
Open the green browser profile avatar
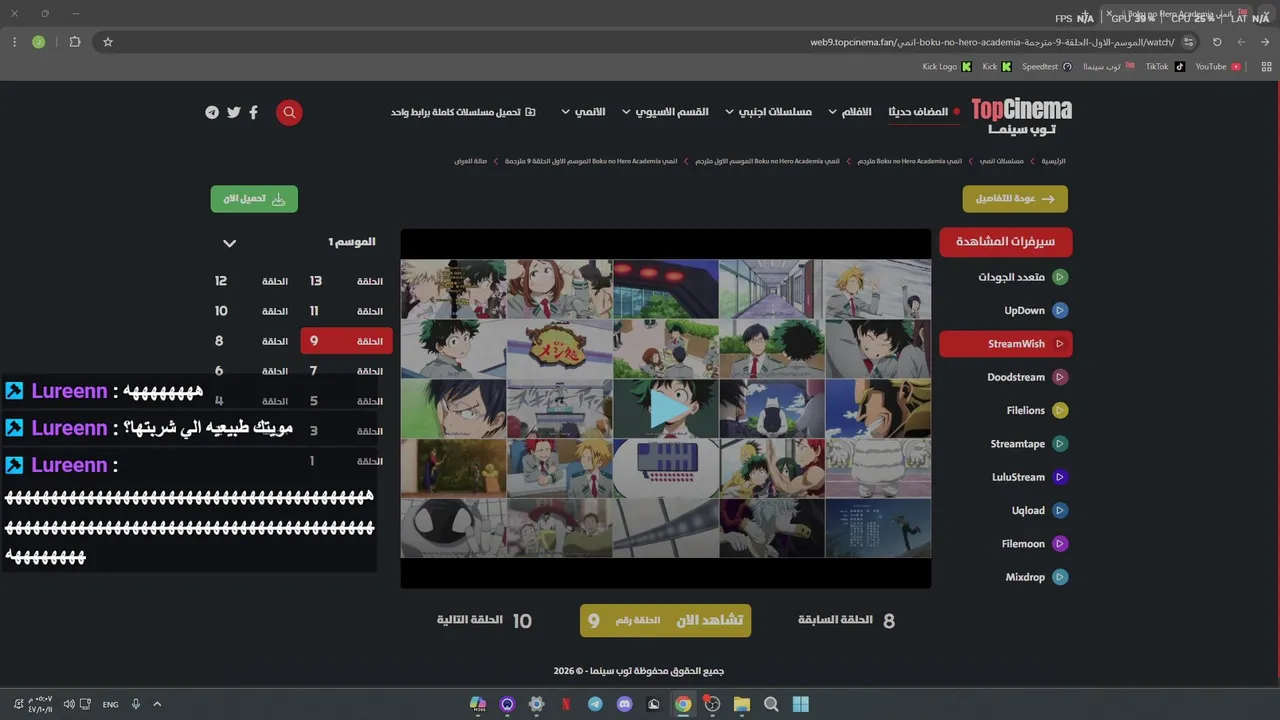pyautogui.click(x=38, y=42)
